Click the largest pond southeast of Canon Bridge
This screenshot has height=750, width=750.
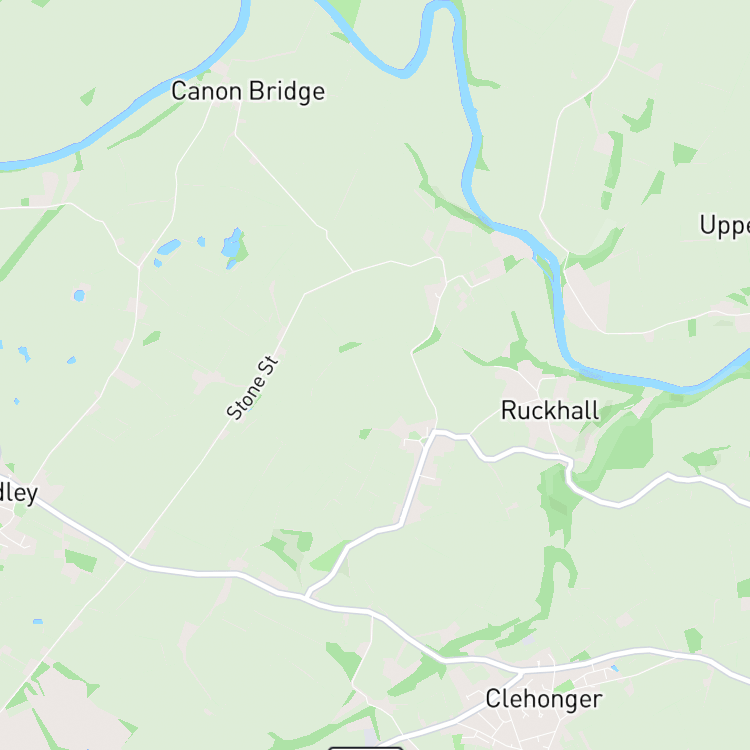[x=232, y=243]
